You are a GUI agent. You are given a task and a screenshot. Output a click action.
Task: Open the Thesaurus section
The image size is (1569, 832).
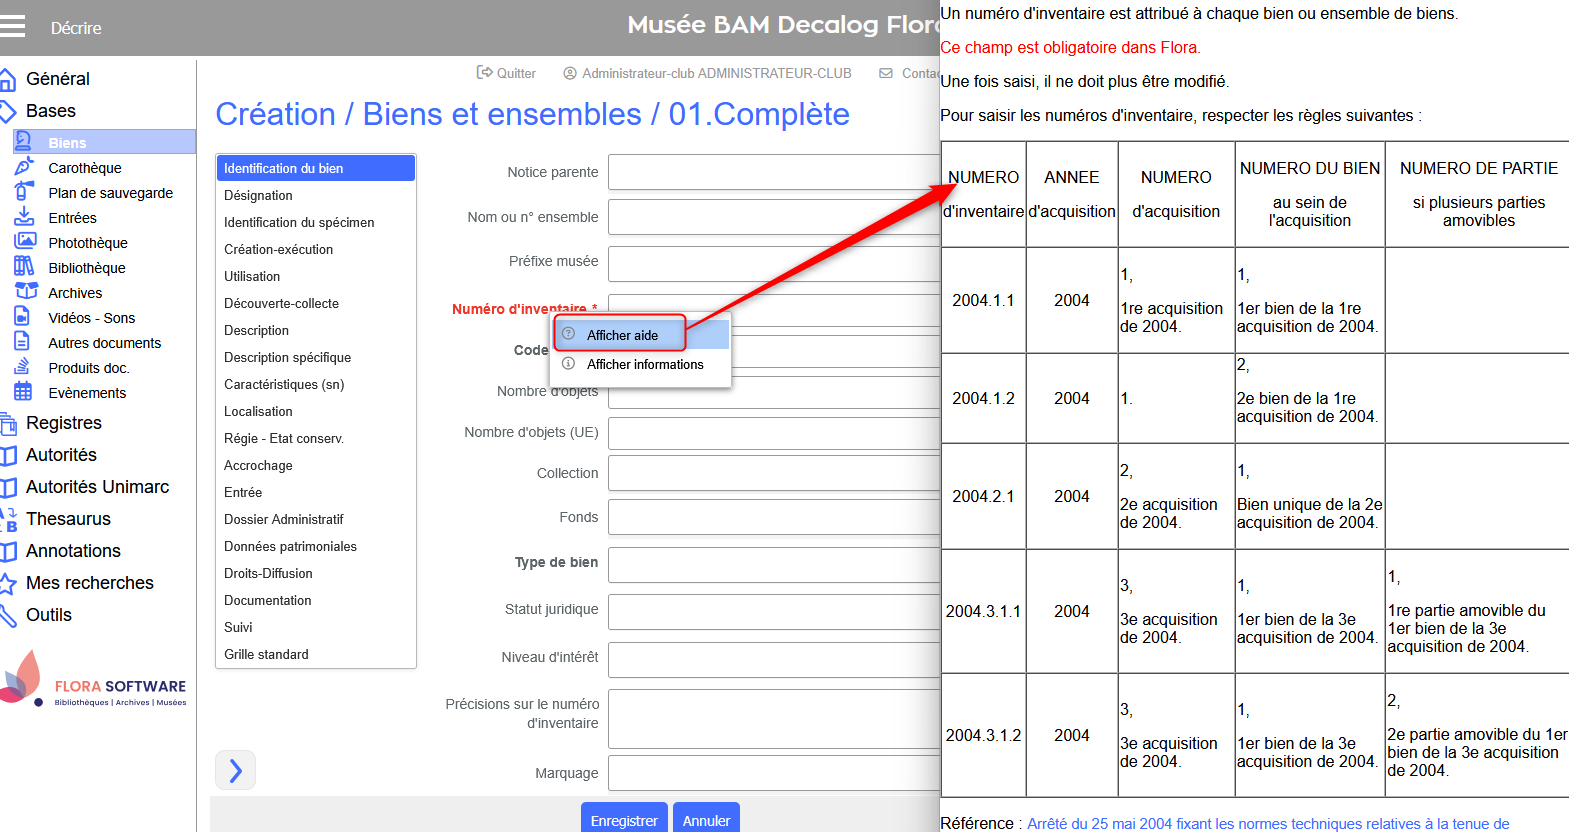68,519
